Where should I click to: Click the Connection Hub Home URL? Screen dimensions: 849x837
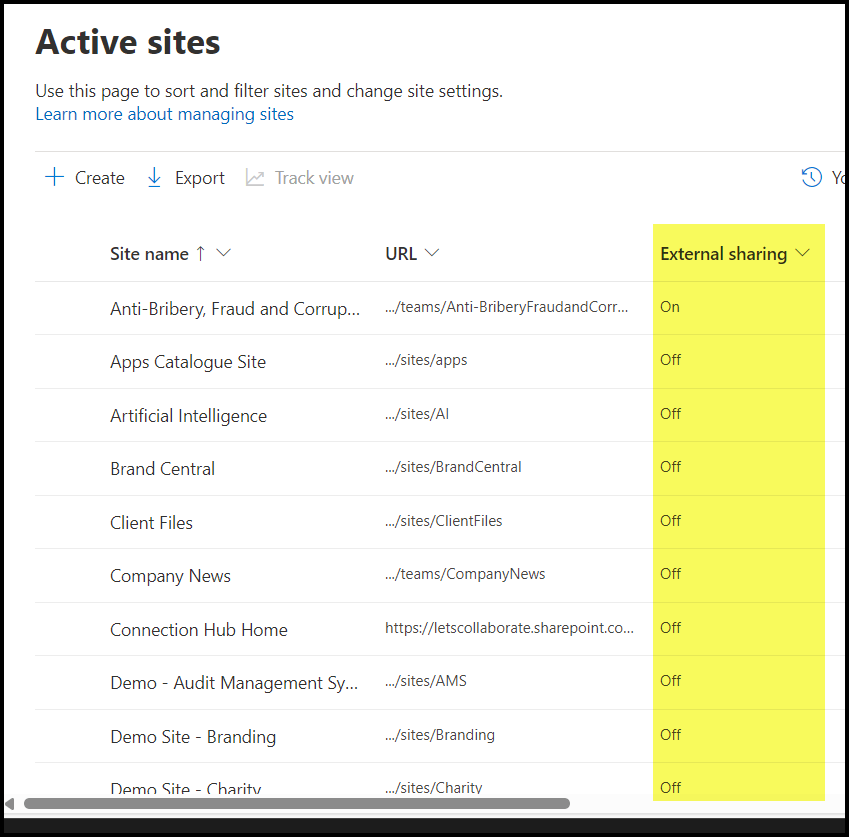[509, 628]
